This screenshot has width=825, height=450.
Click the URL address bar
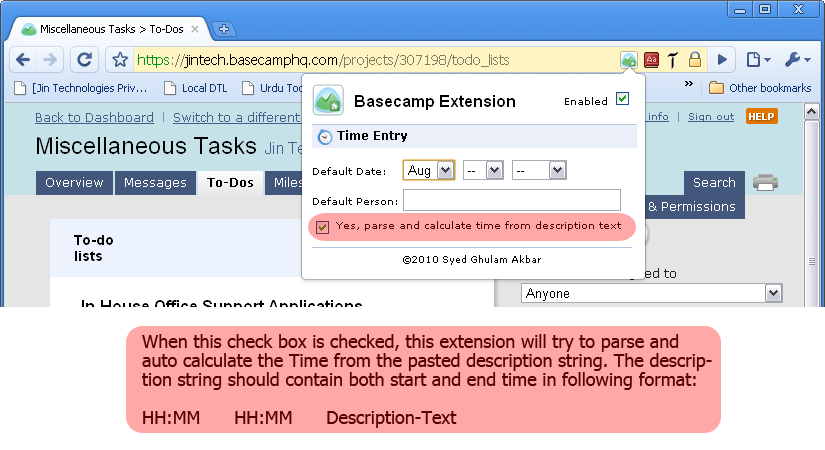point(376,60)
